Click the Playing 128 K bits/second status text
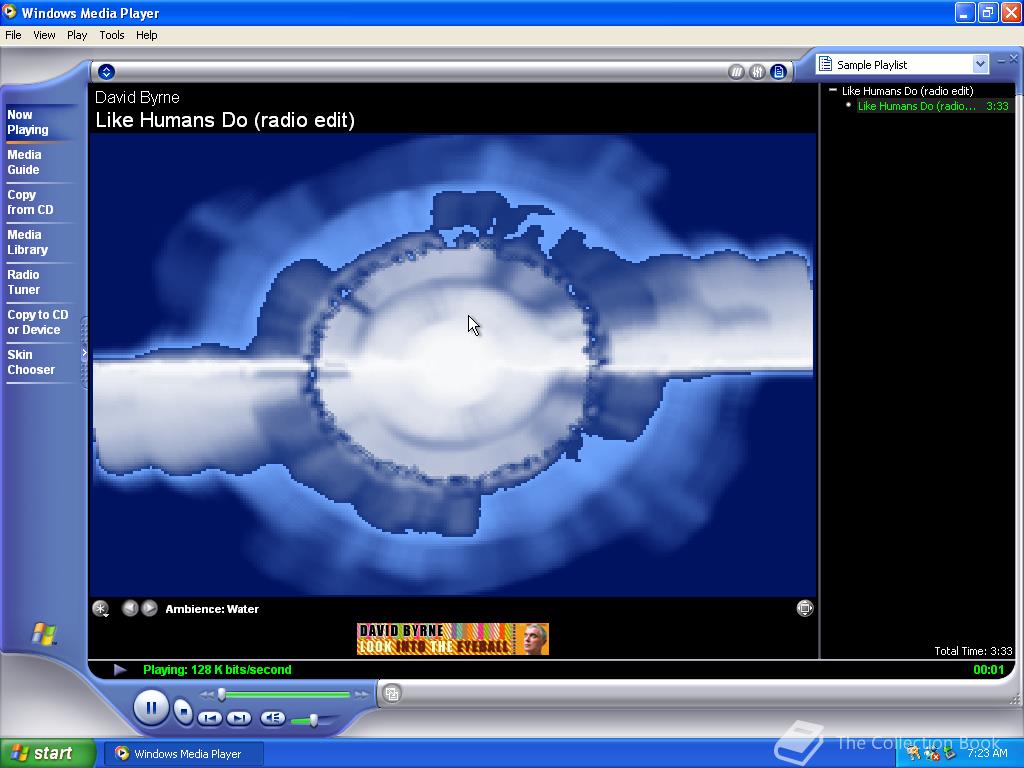Screen dimensions: 1024x768 (x=217, y=669)
